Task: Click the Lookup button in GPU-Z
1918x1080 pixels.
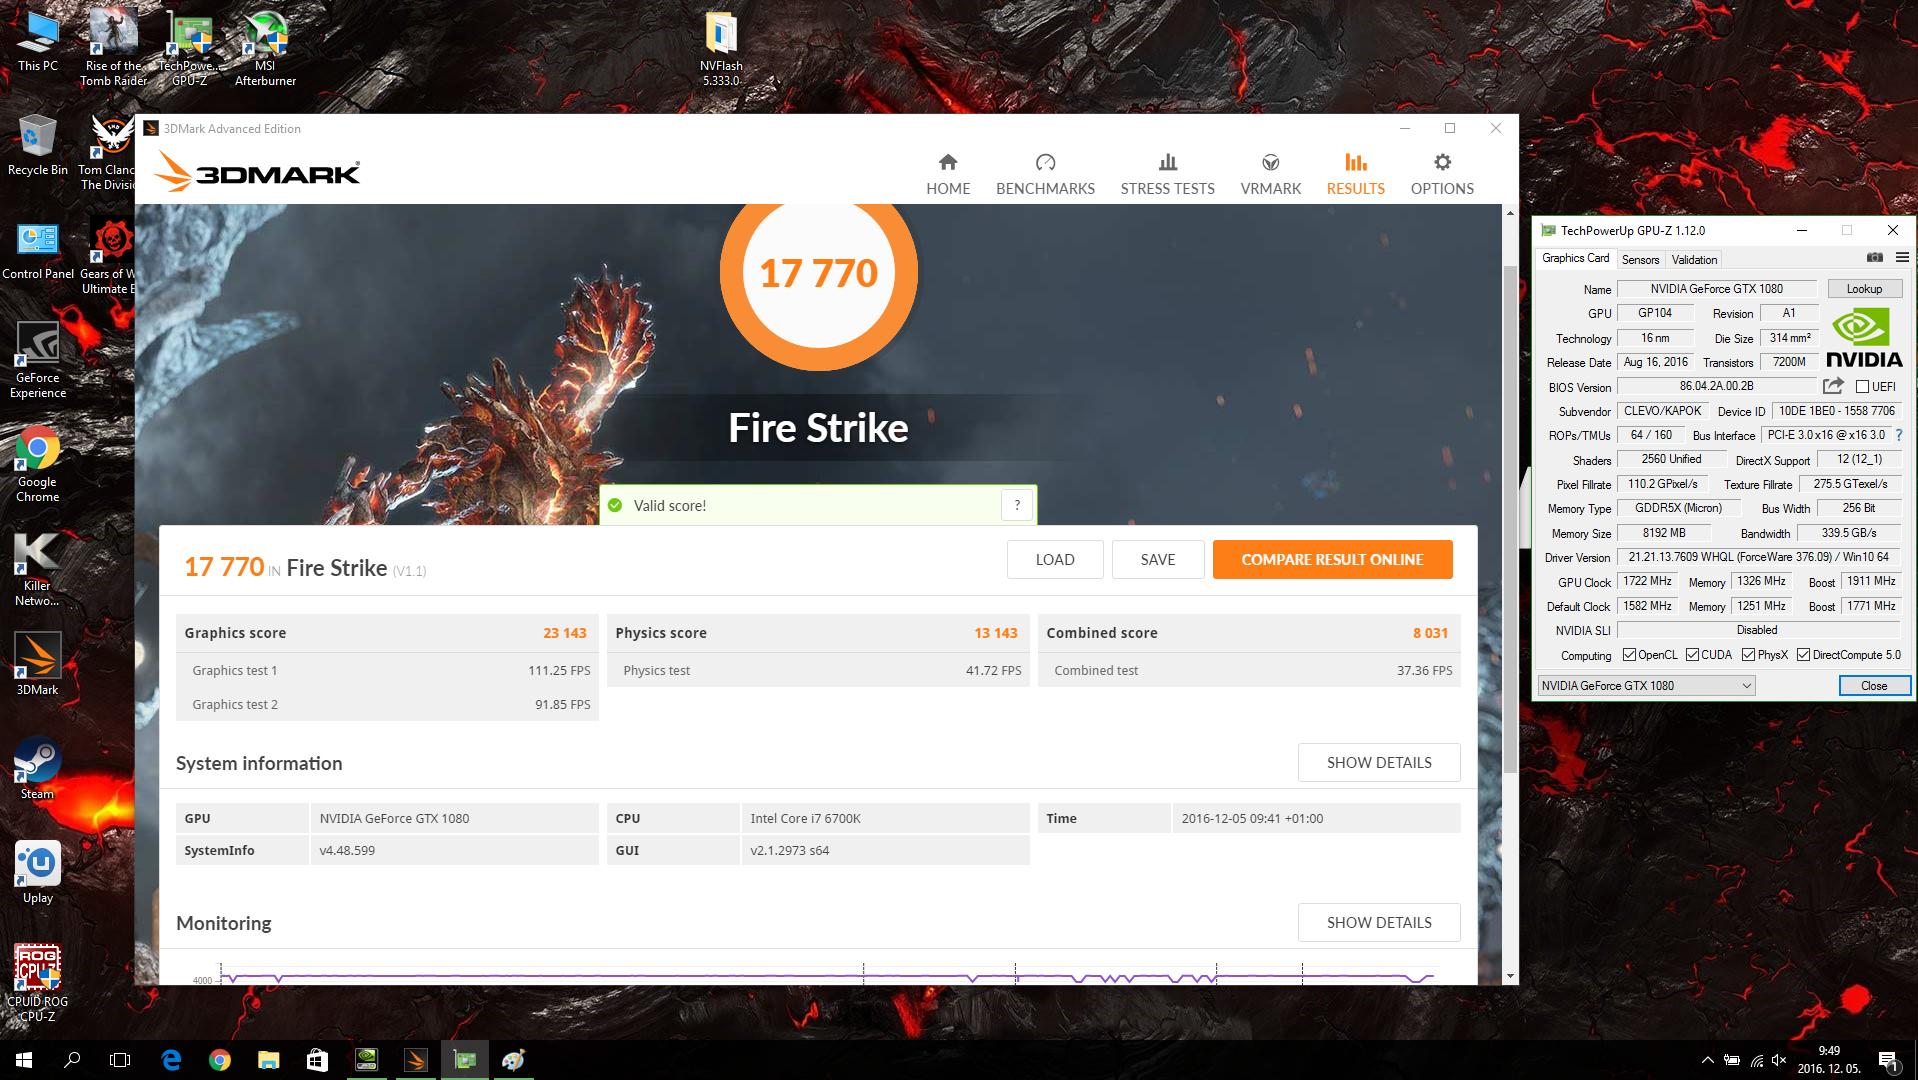Action: (x=1863, y=289)
